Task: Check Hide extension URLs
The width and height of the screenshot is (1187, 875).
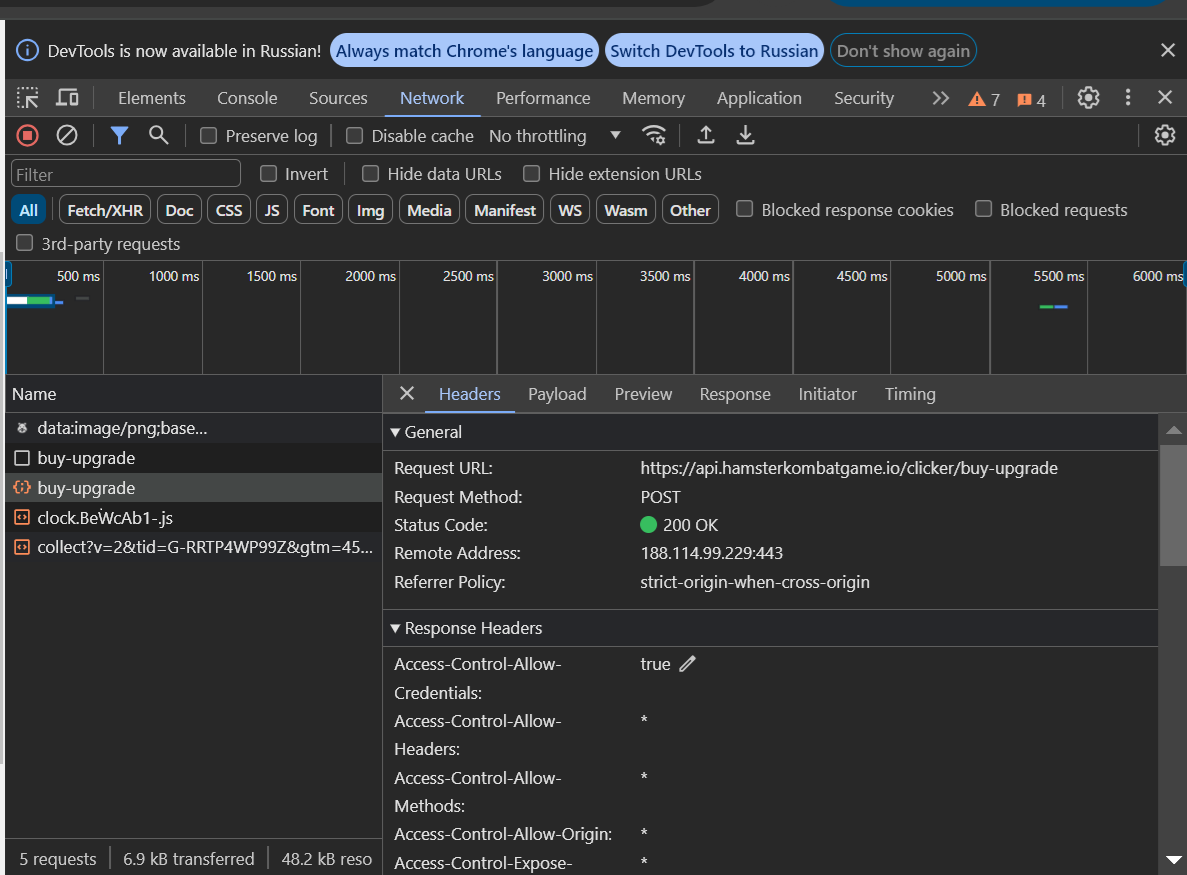Action: click(531, 174)
